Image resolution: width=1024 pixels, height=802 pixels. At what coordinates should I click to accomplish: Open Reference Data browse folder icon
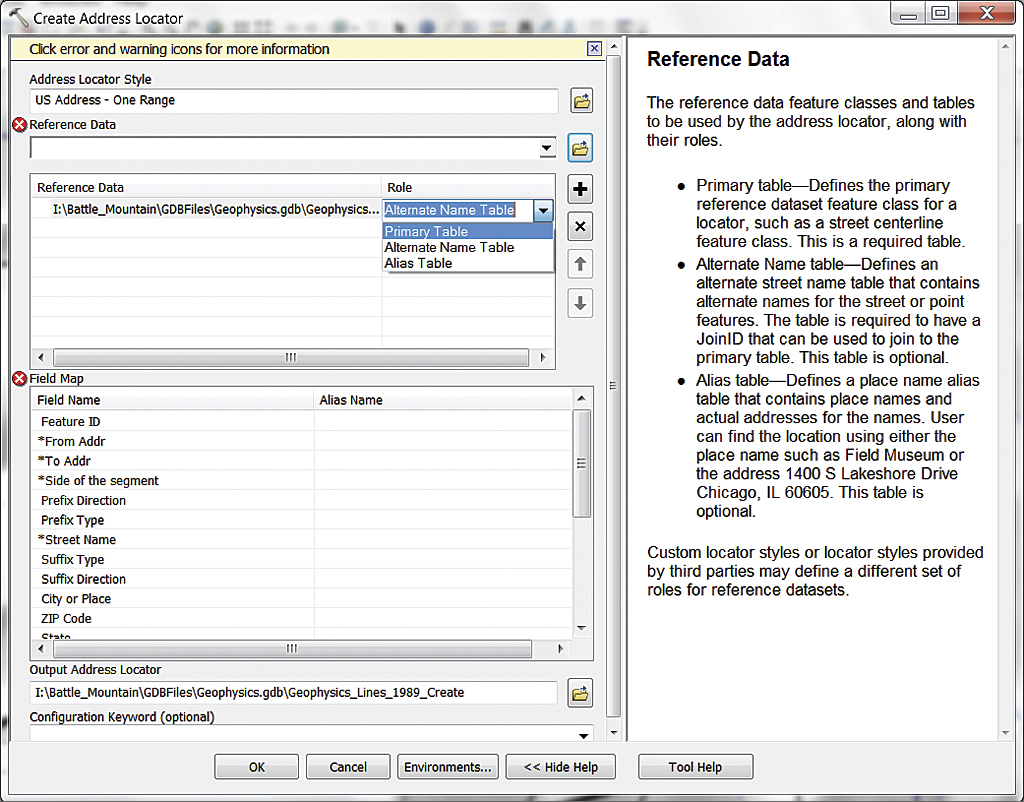580,148
